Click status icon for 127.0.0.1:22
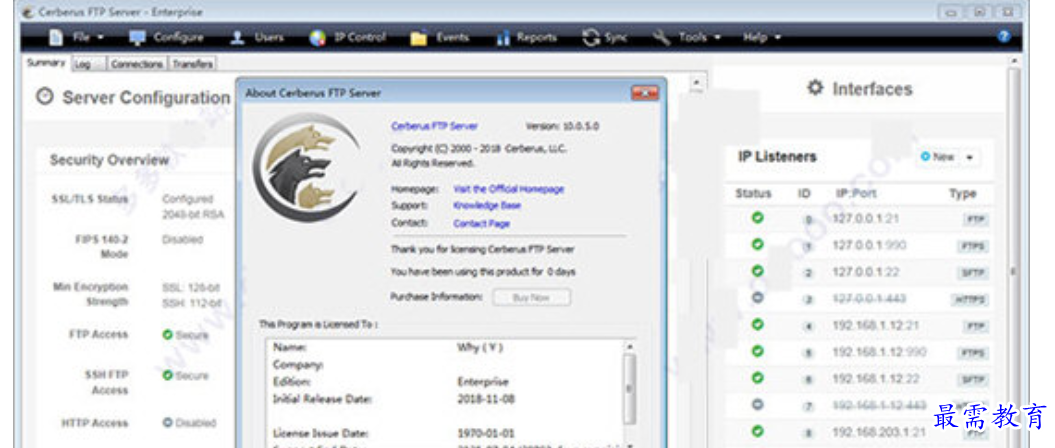This screenshot has height=448, width=1055. click(x=757, y=271)
